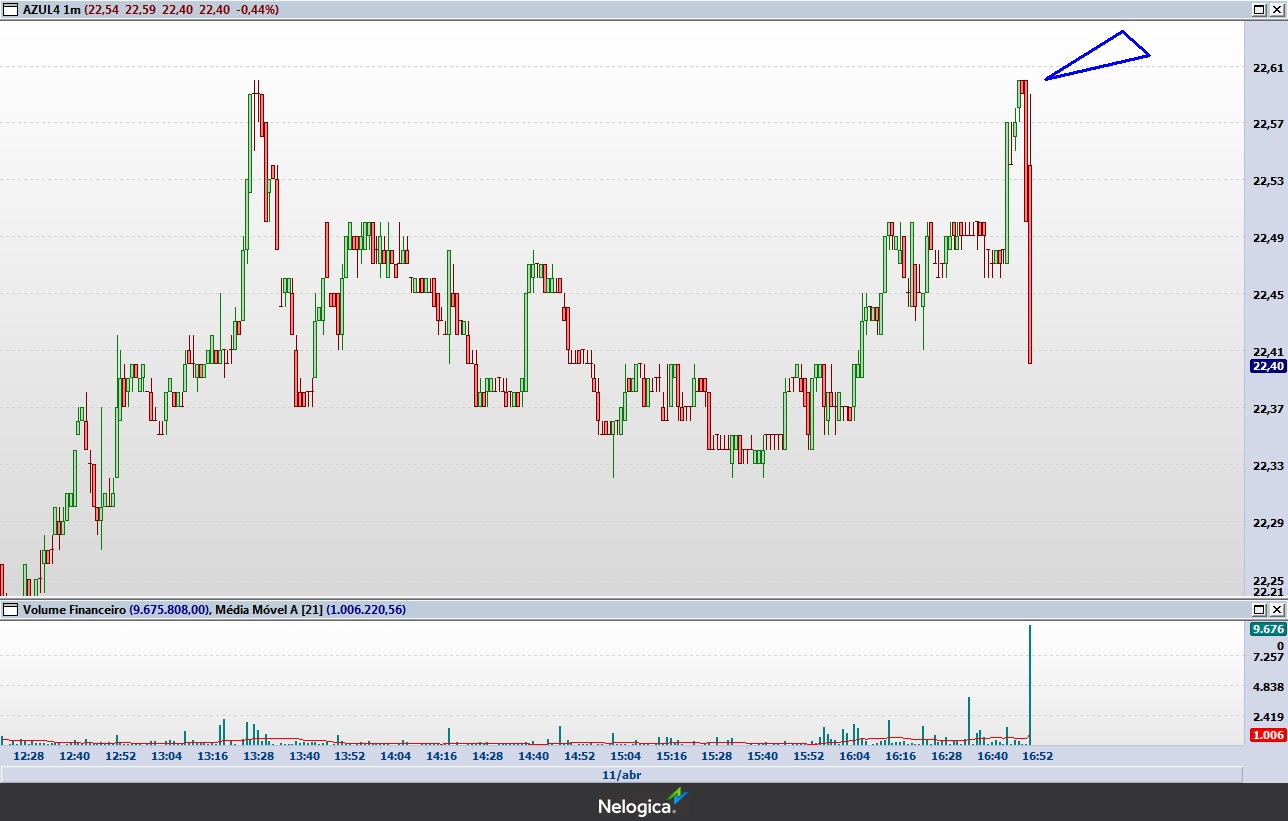The height and width of the screenshot is (821, 1288).
Task: Close the AZUL4 price chart panel
Action: click(x=1275, y=9)
